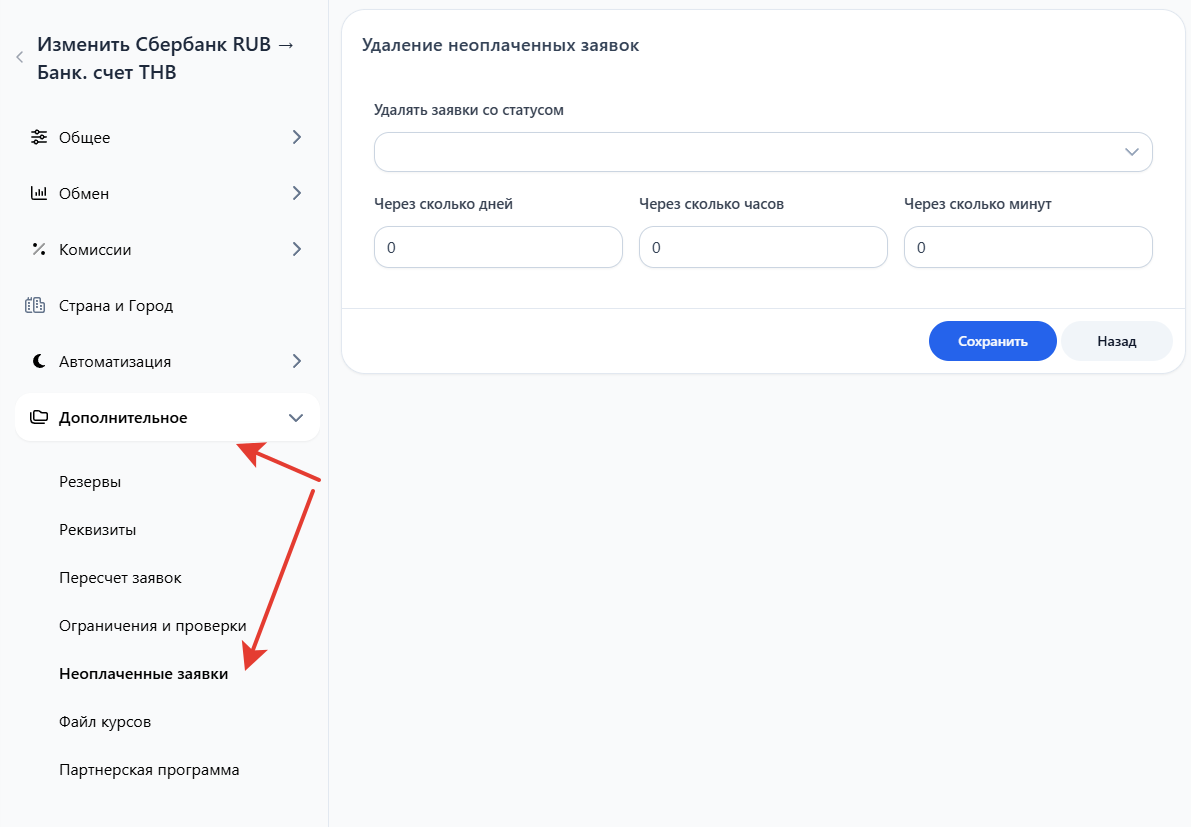Click the sliders icon next to Общее
1191x827 pixels.
coord(39,137)
